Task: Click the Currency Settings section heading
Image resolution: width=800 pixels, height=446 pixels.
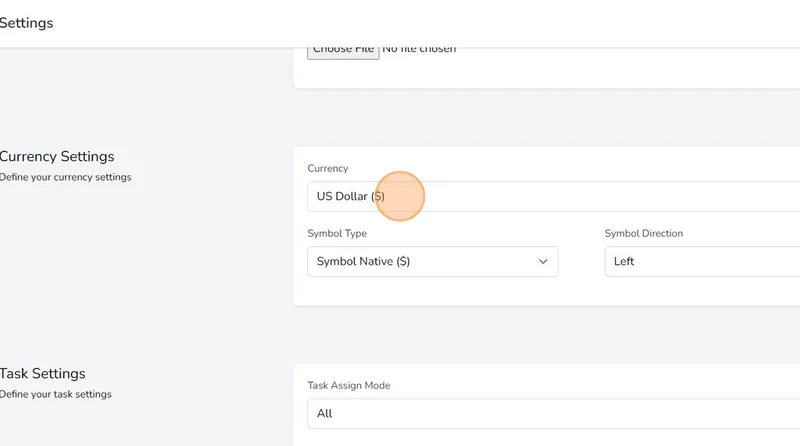Action: click(57, 157)
